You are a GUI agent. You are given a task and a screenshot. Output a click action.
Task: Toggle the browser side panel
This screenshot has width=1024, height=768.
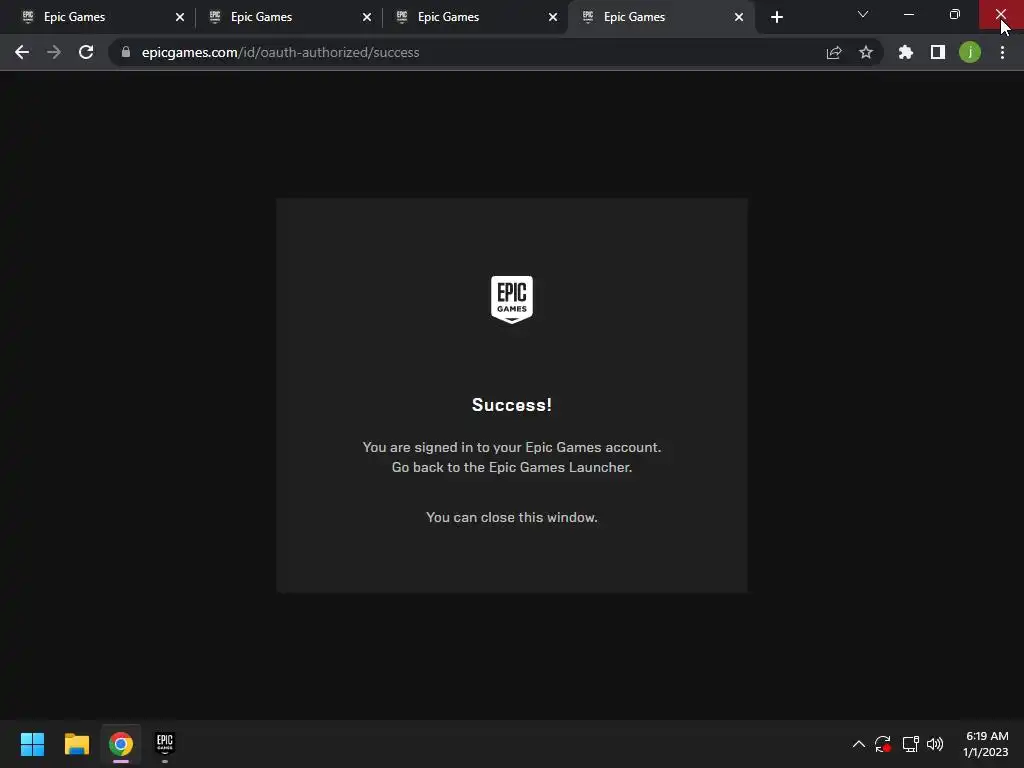tap(938, 52)
